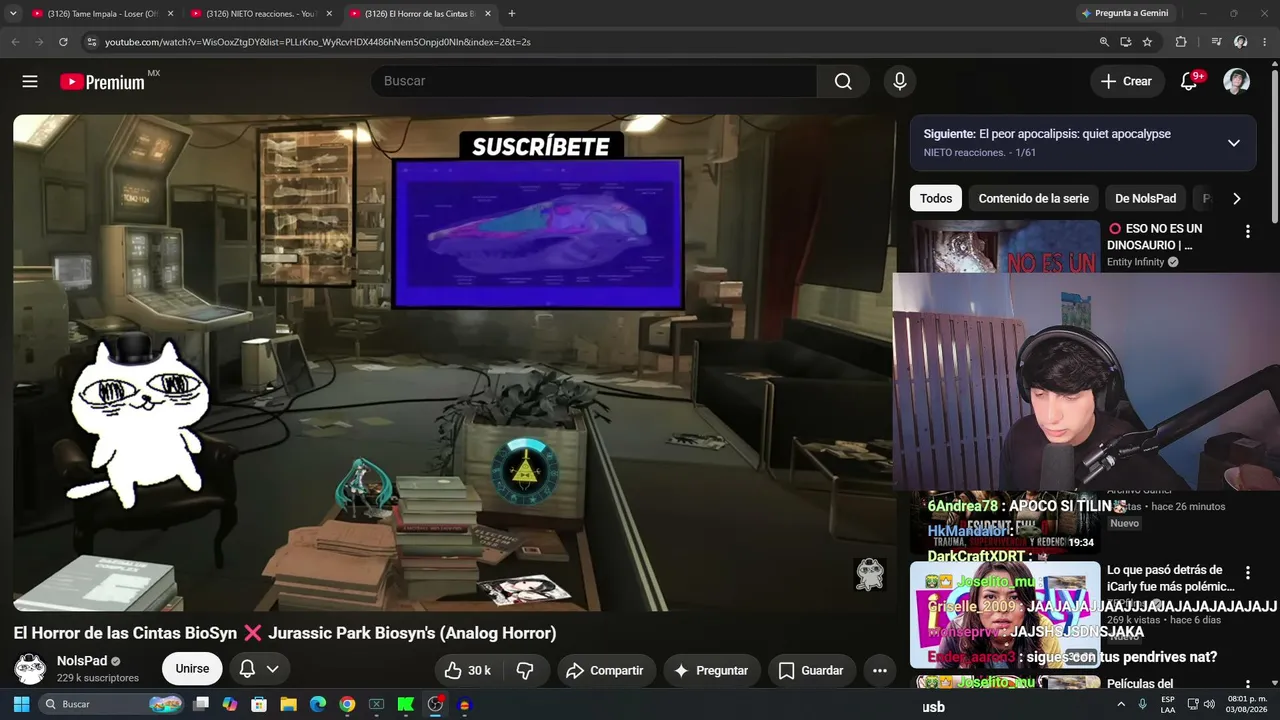Go back to the previous page

[15, 42]
